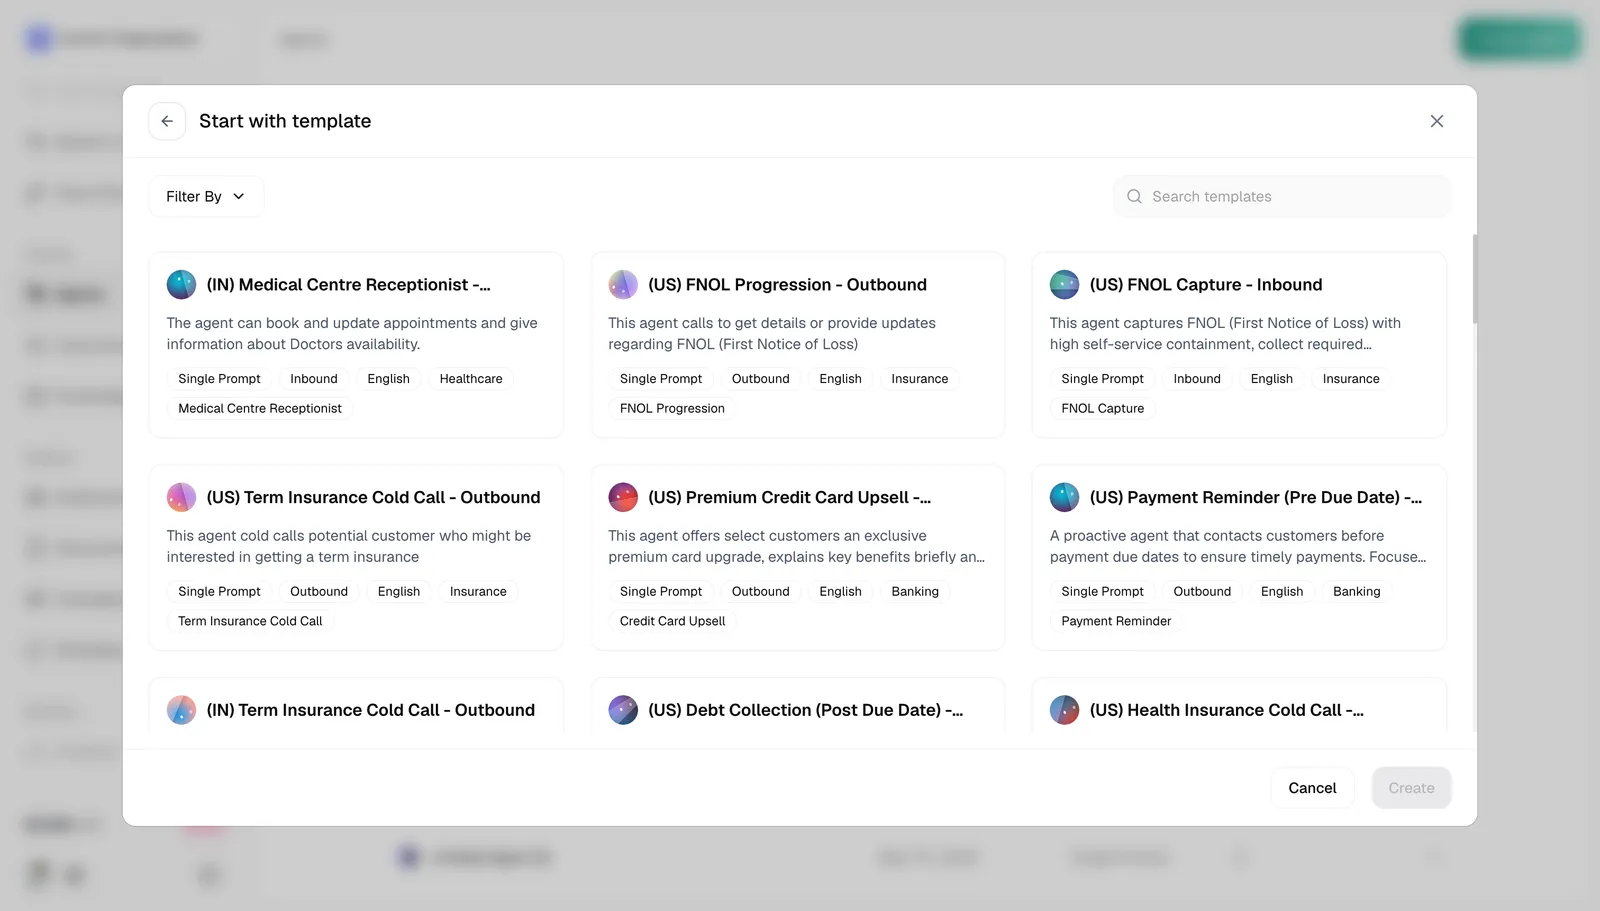
Task: Click the (US) Term Insurance Cold Call title
Action: tap(373, 497)
